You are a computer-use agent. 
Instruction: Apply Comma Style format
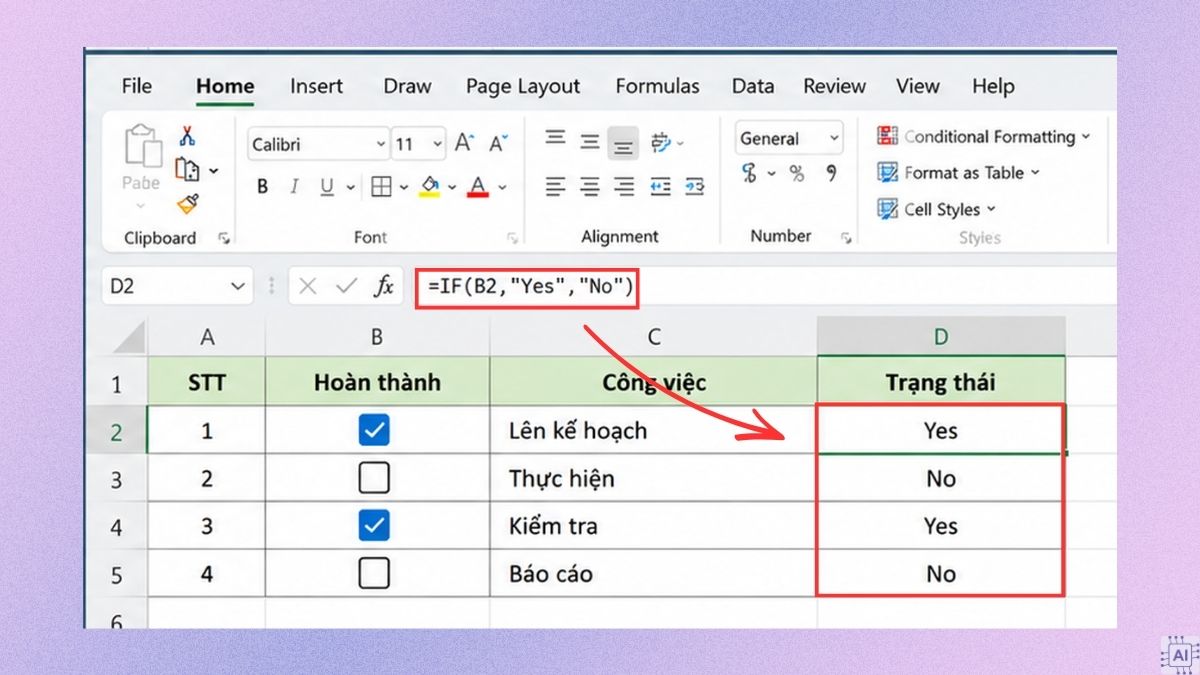831,174
